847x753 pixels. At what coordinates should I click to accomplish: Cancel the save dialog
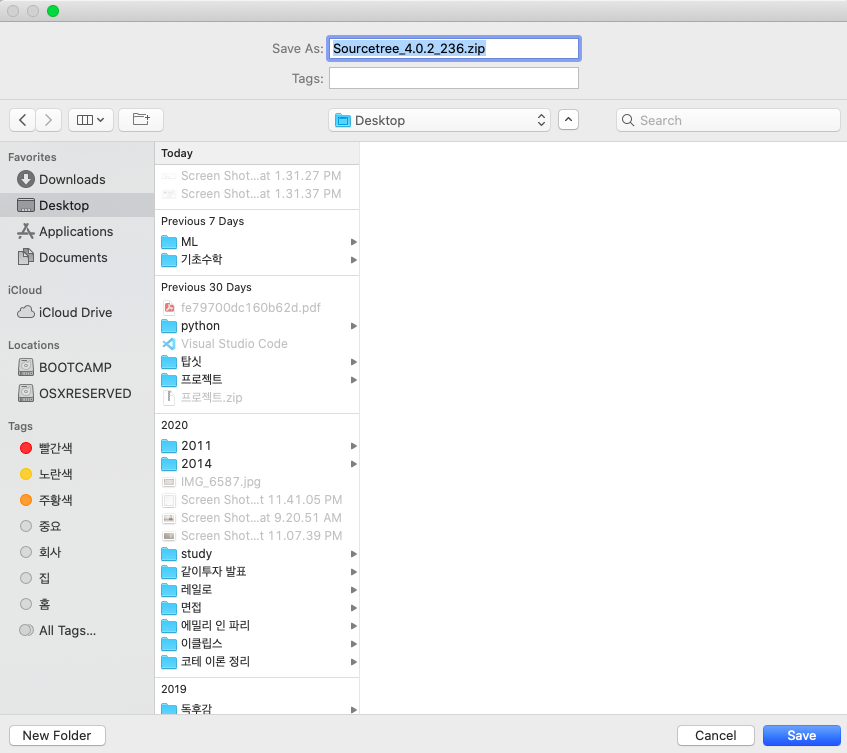(715, 735)
